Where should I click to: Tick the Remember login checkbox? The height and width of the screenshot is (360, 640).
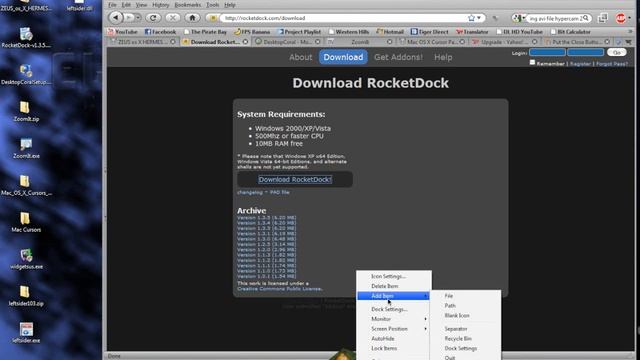point(532,62)
